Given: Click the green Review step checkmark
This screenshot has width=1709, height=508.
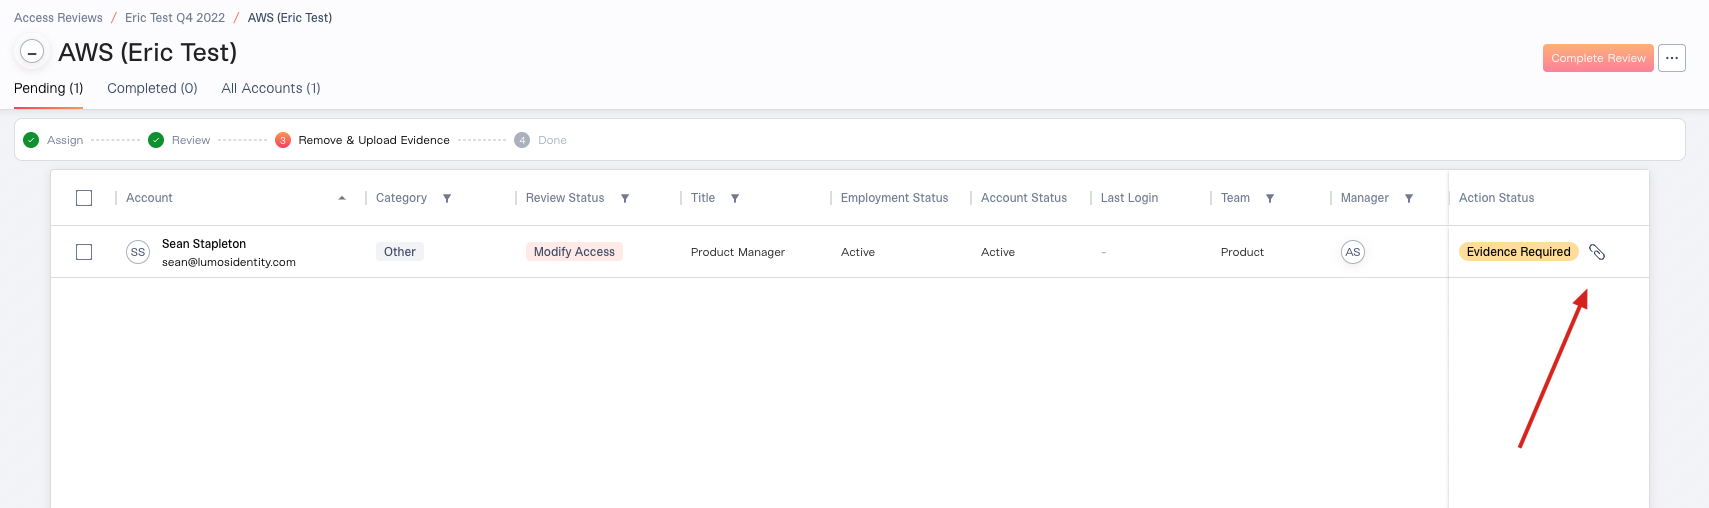Looking at the screenshot, I should point(156,140).
